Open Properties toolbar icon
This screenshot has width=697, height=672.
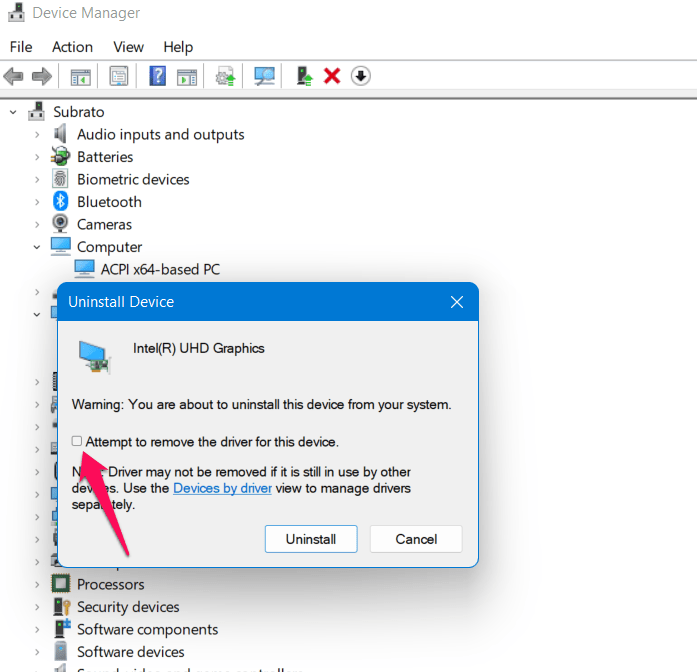click(119, 76)
